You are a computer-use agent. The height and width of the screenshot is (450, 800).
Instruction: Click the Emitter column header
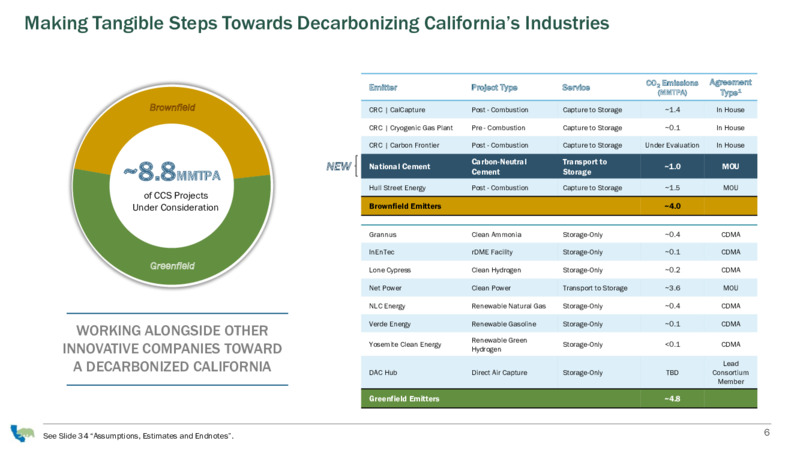coord(383,87)
